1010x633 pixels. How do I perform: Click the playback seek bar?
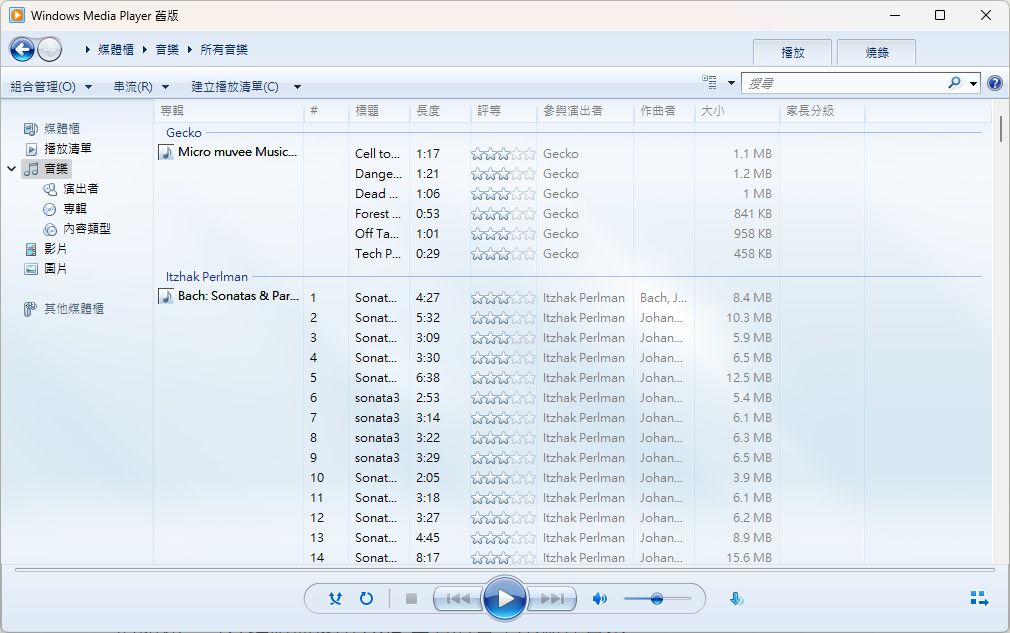(x=504, y=570)
